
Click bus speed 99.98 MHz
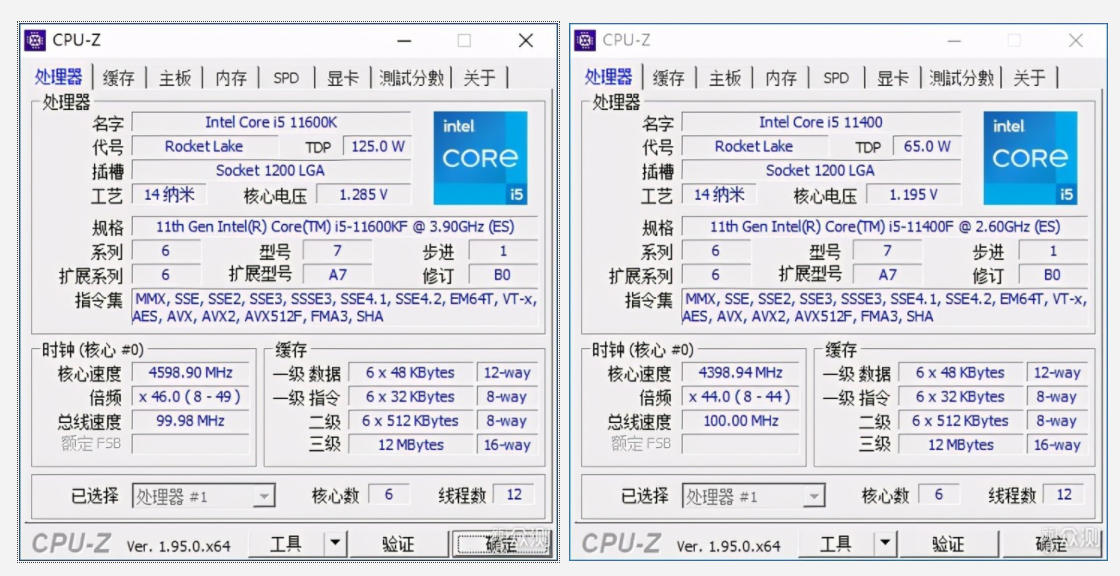point(191,421)
